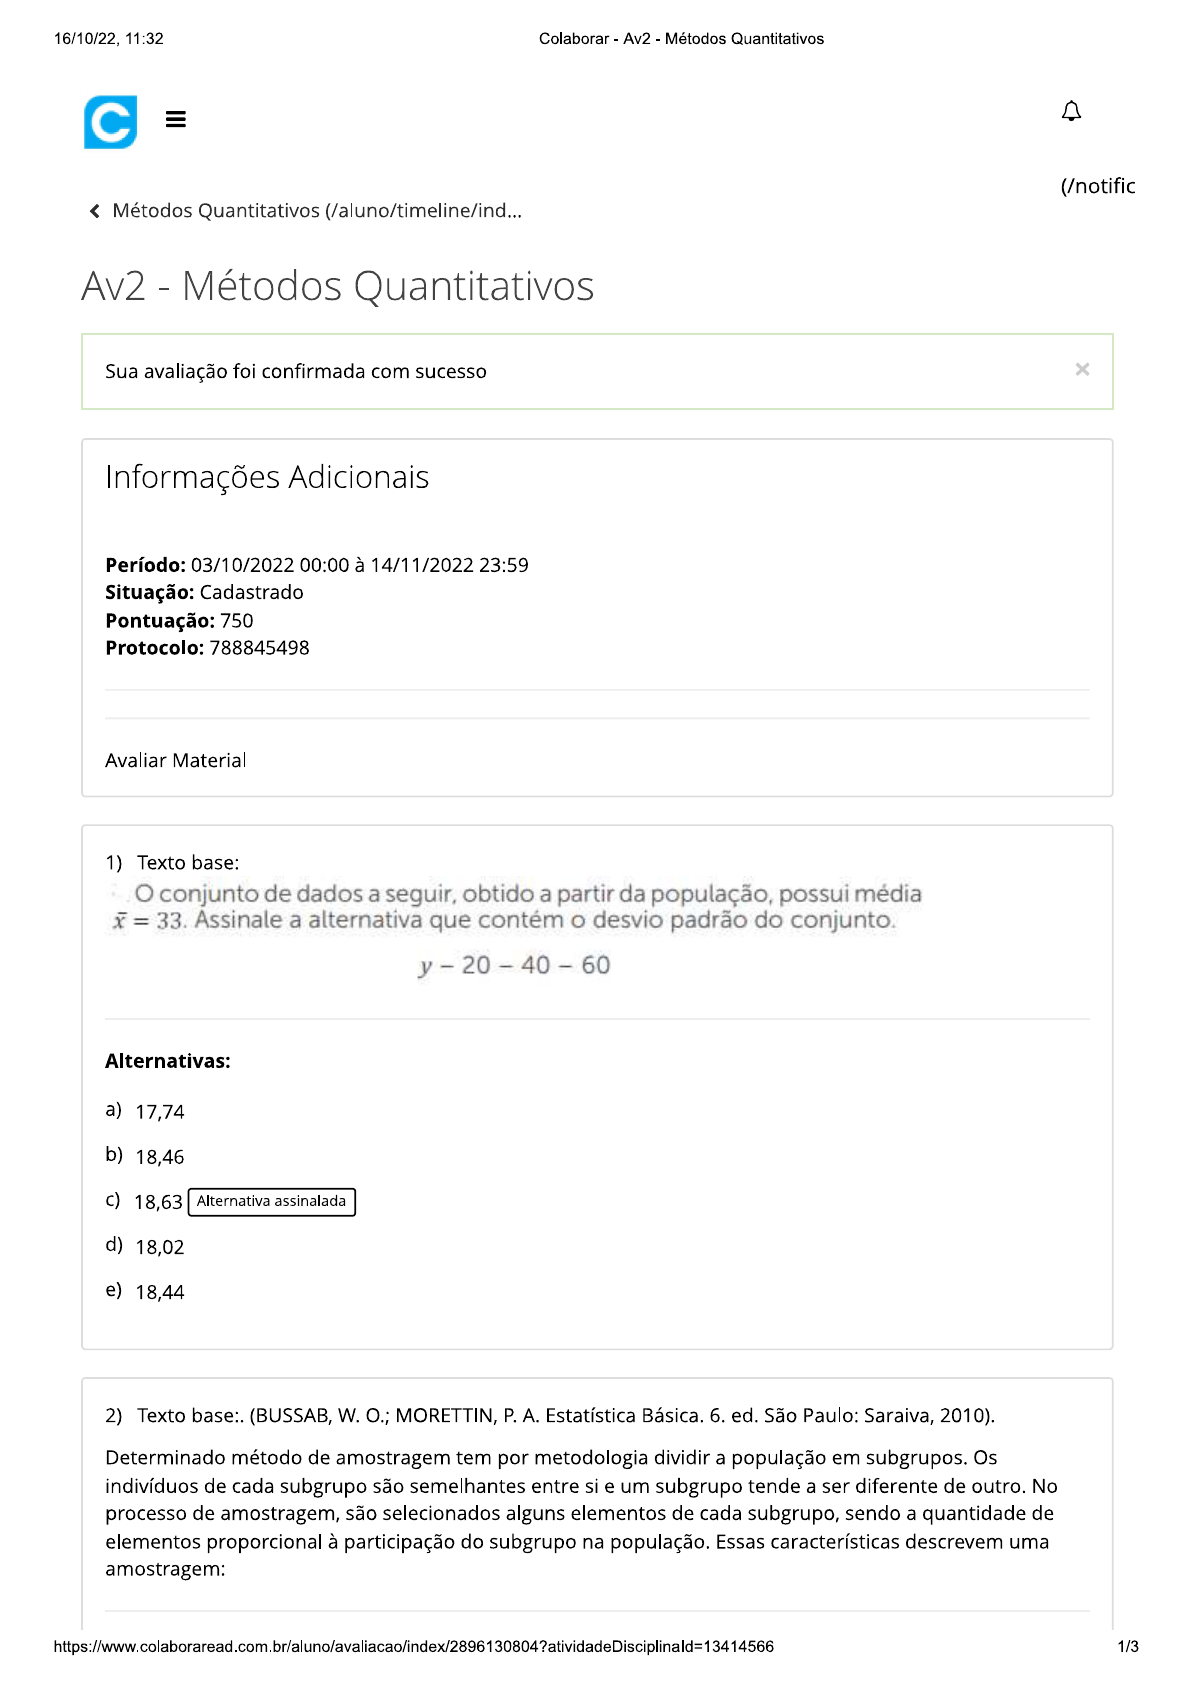
Task: Select alternative c) 18,63
Action: tap(158, 1202)
